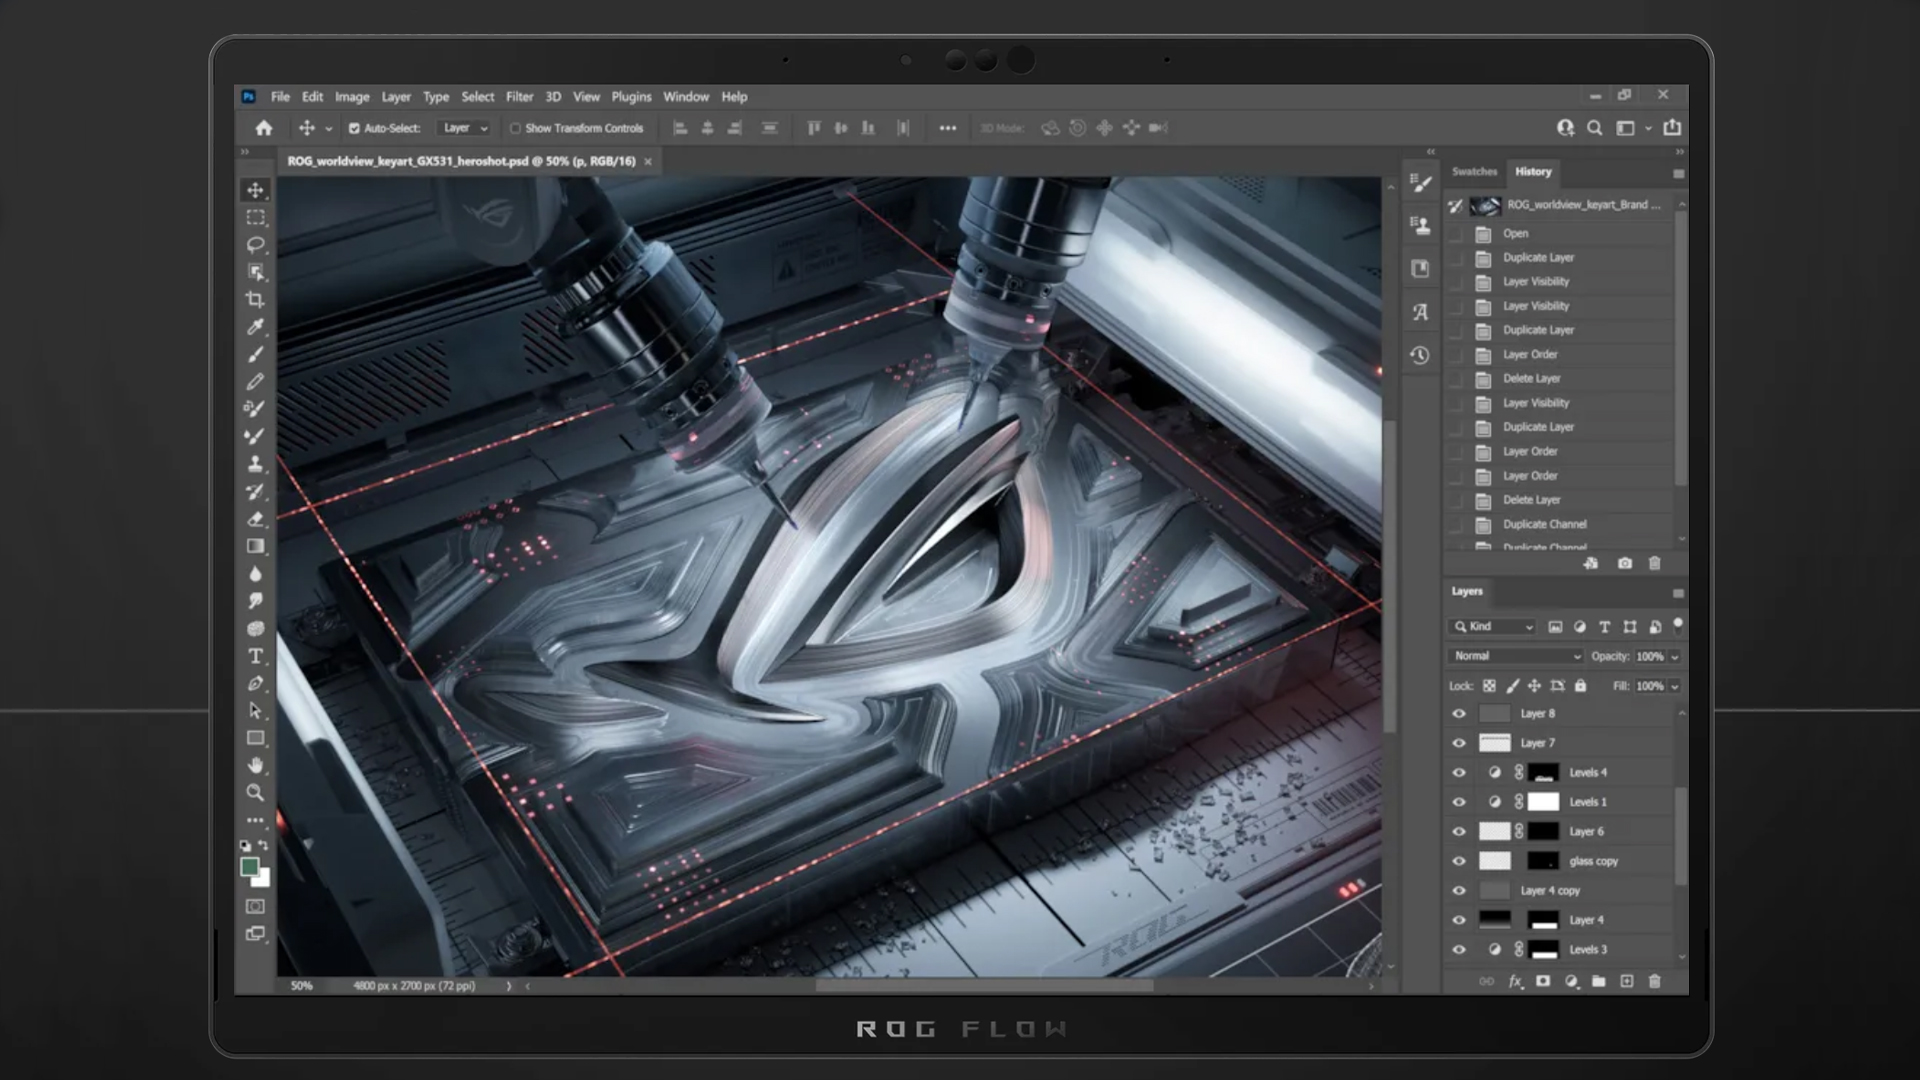Image resolution: width=1920 pixels, height=1080 pixels.
Task: Select the Lasso tool
Action: [256, 245]
